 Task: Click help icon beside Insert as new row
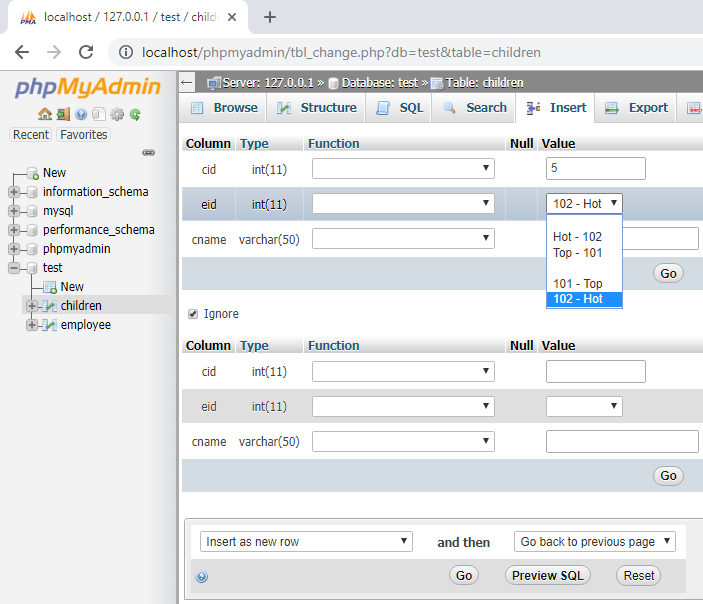click(x=201, y=576)
